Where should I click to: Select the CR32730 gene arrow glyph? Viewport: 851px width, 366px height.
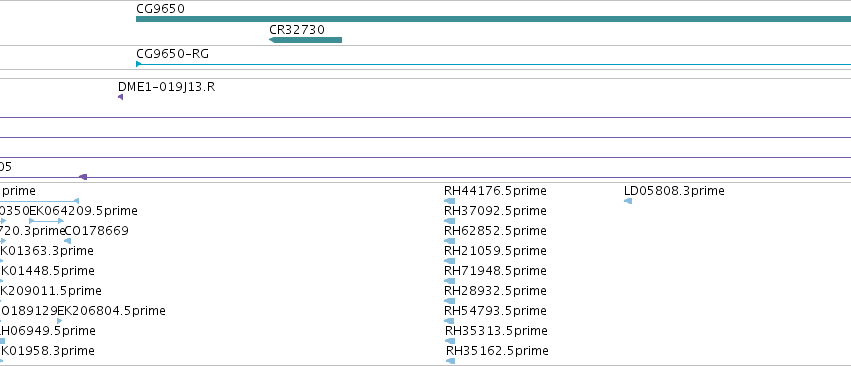[306, 40]
